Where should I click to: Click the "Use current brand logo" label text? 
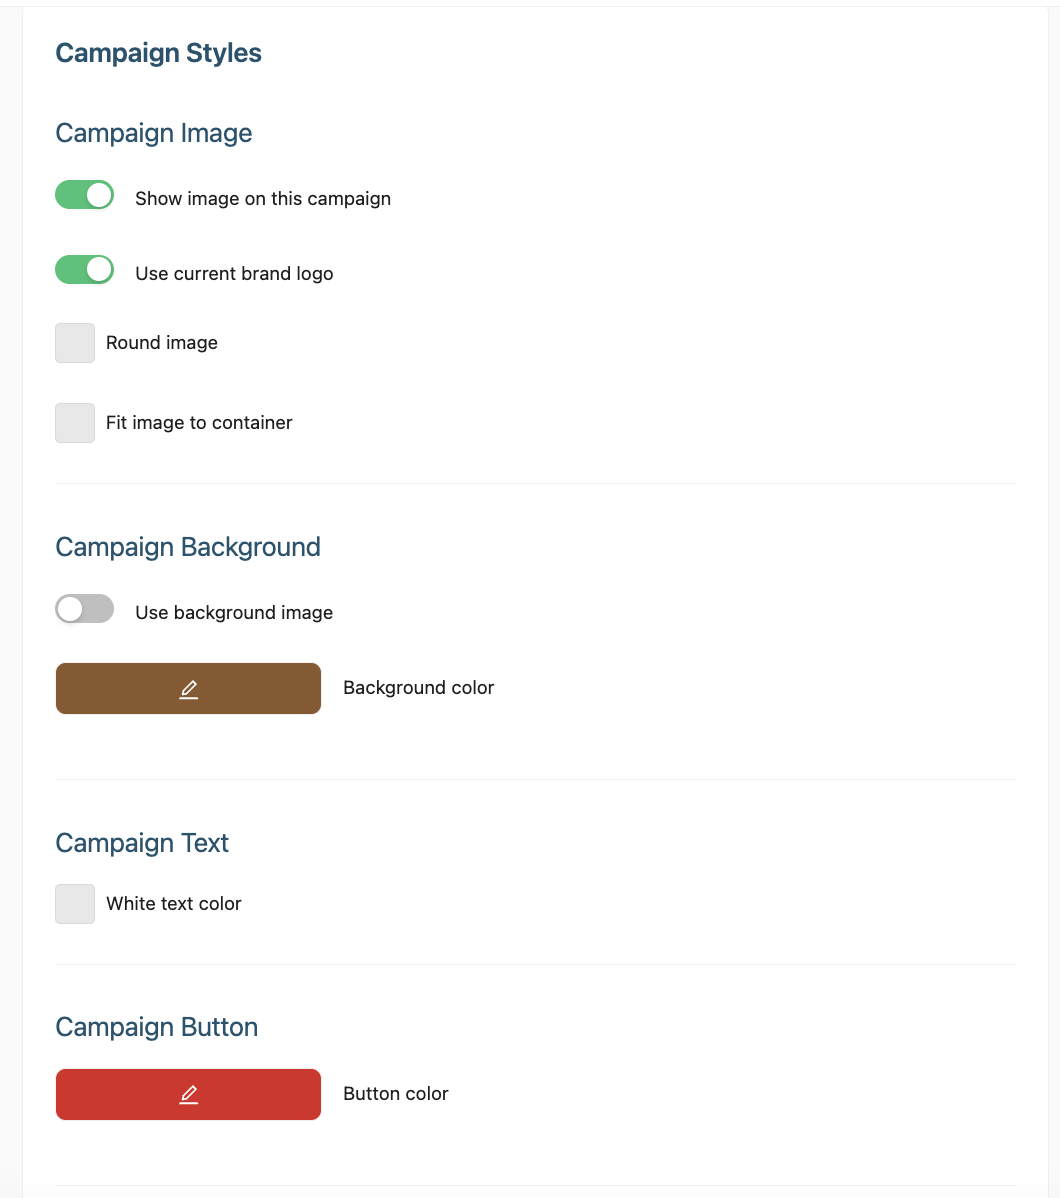[234, 274]
